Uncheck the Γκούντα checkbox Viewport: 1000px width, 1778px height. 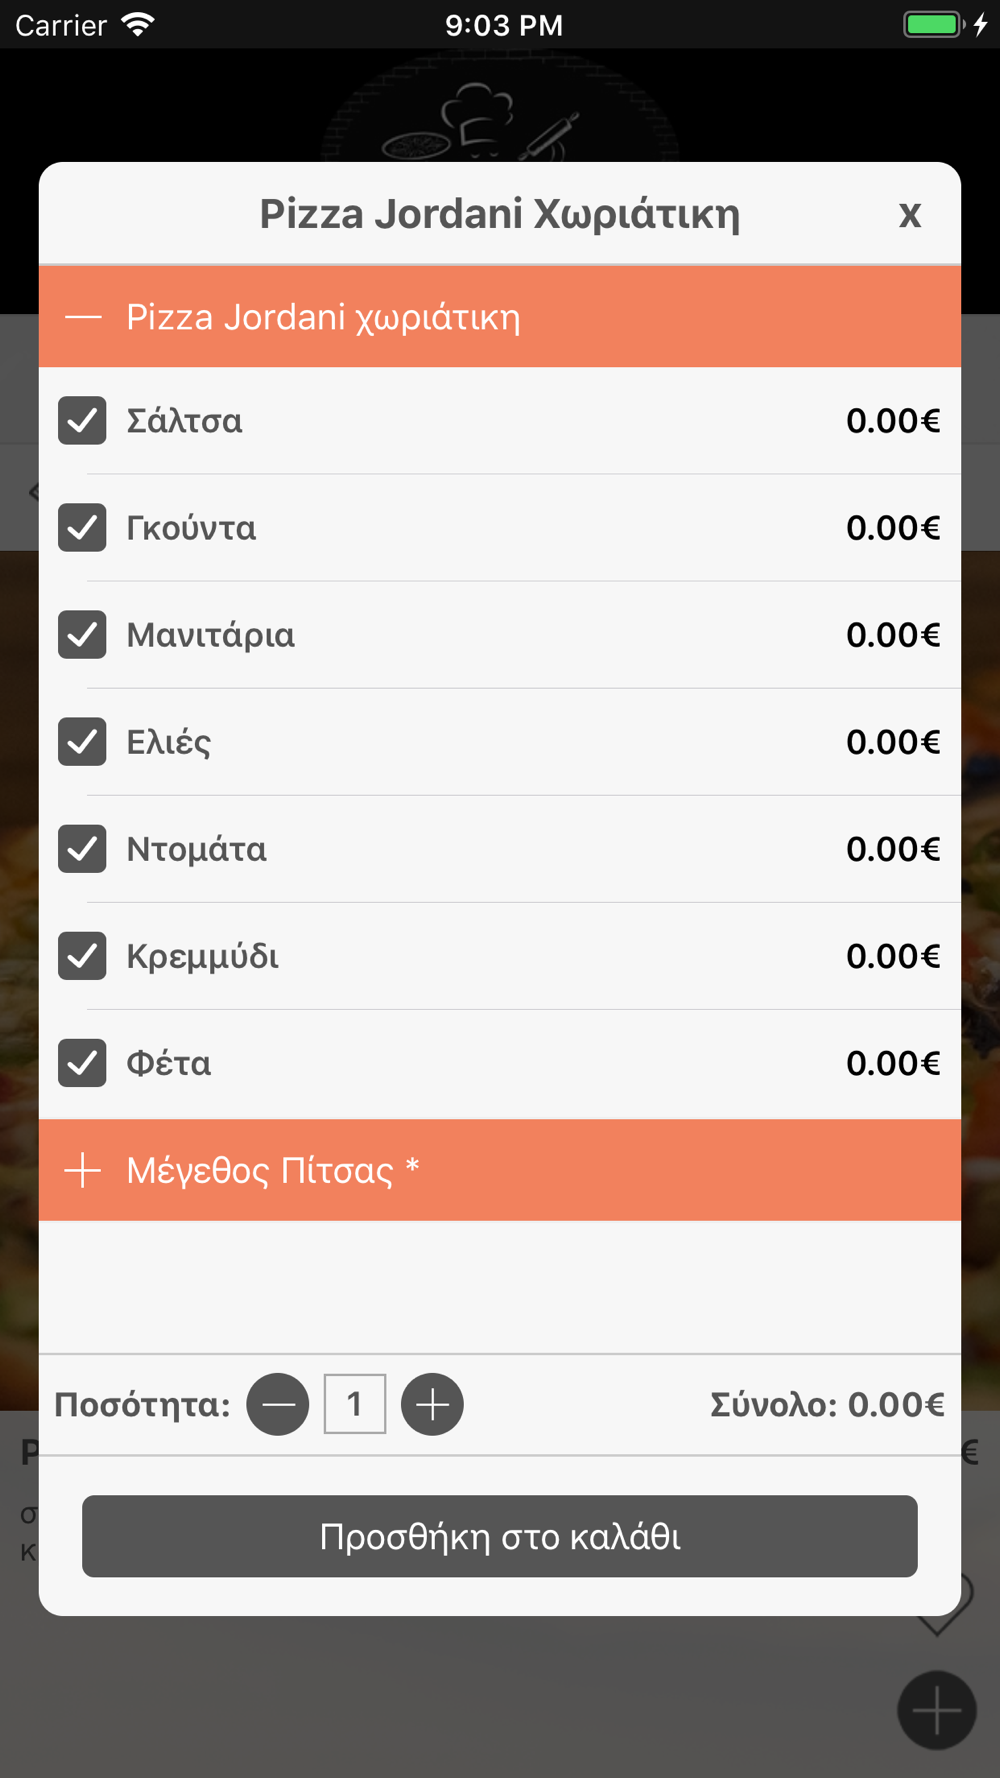[x=82, y=527]
